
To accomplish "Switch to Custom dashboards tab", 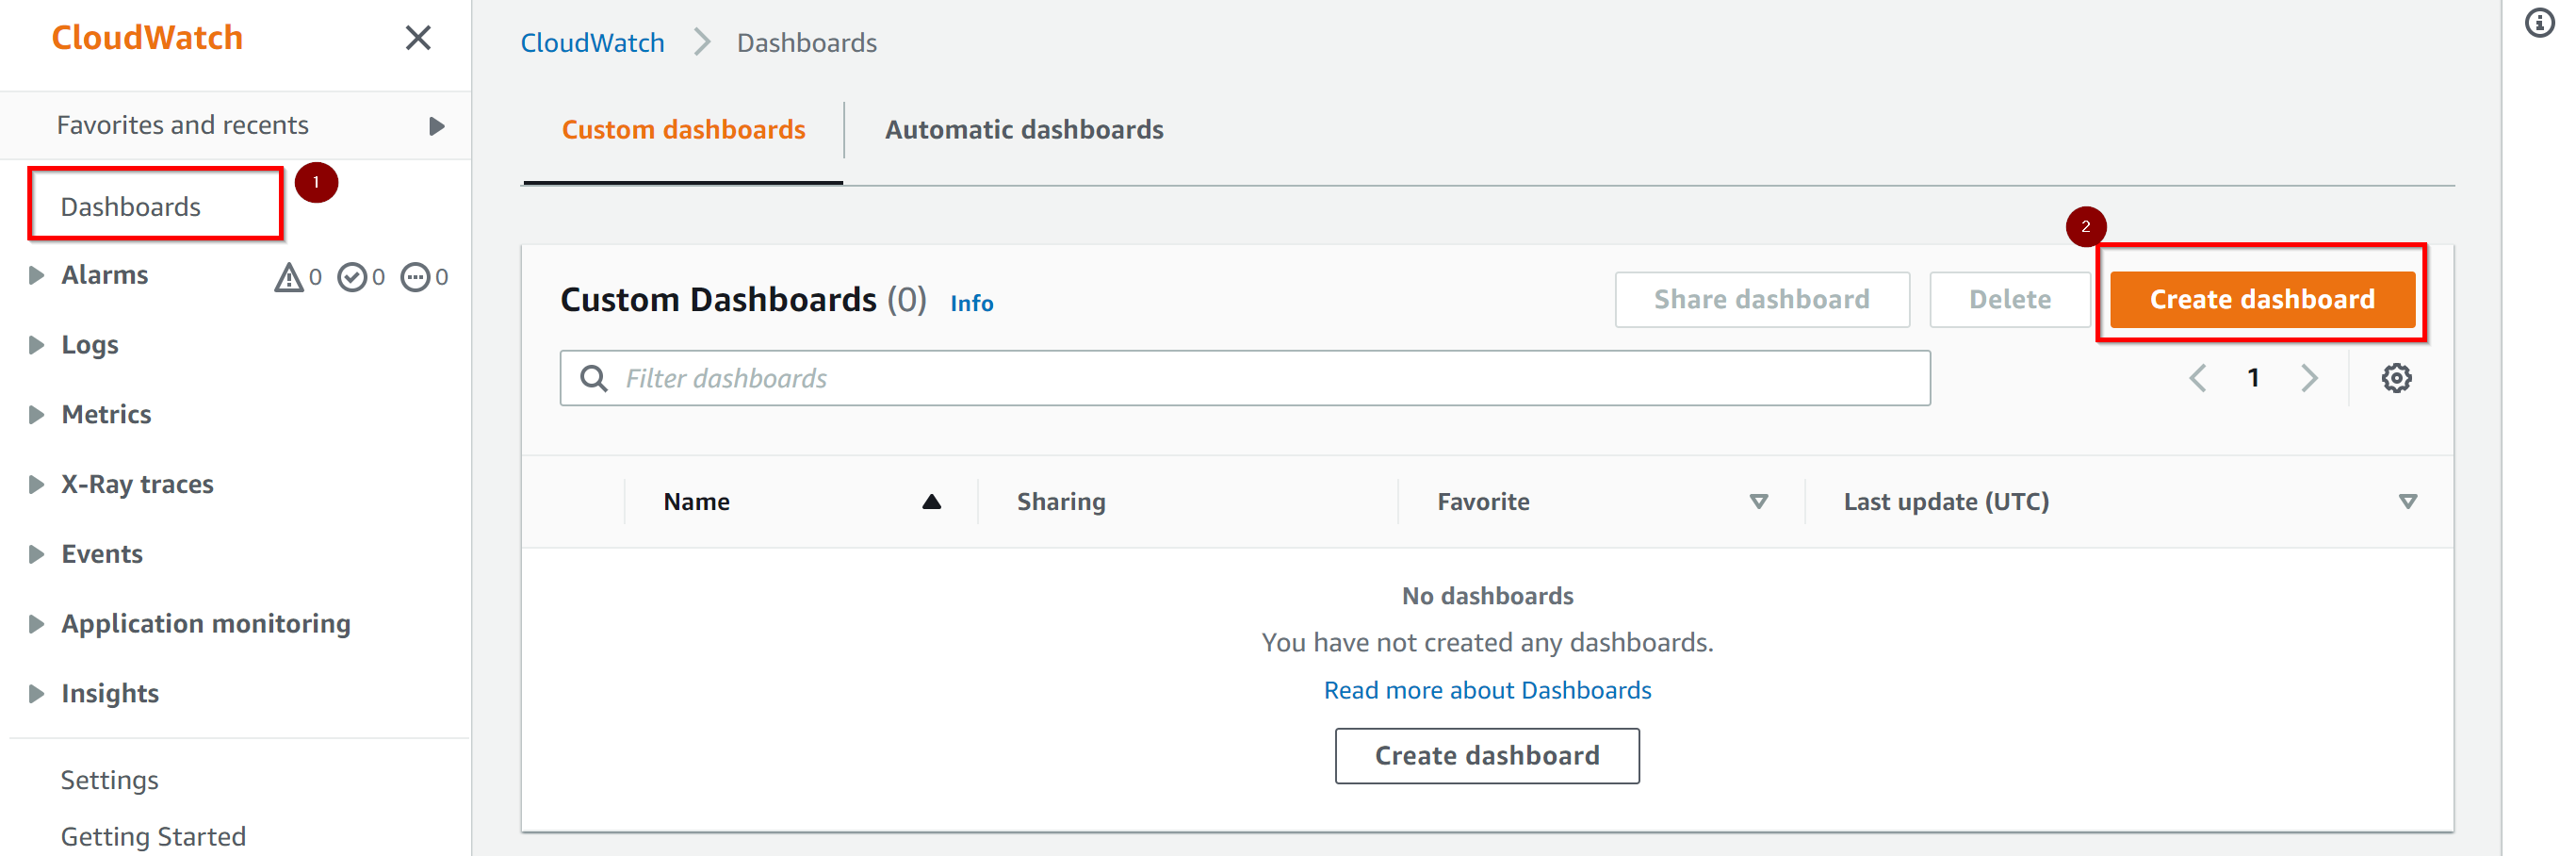I will (683, 130).
